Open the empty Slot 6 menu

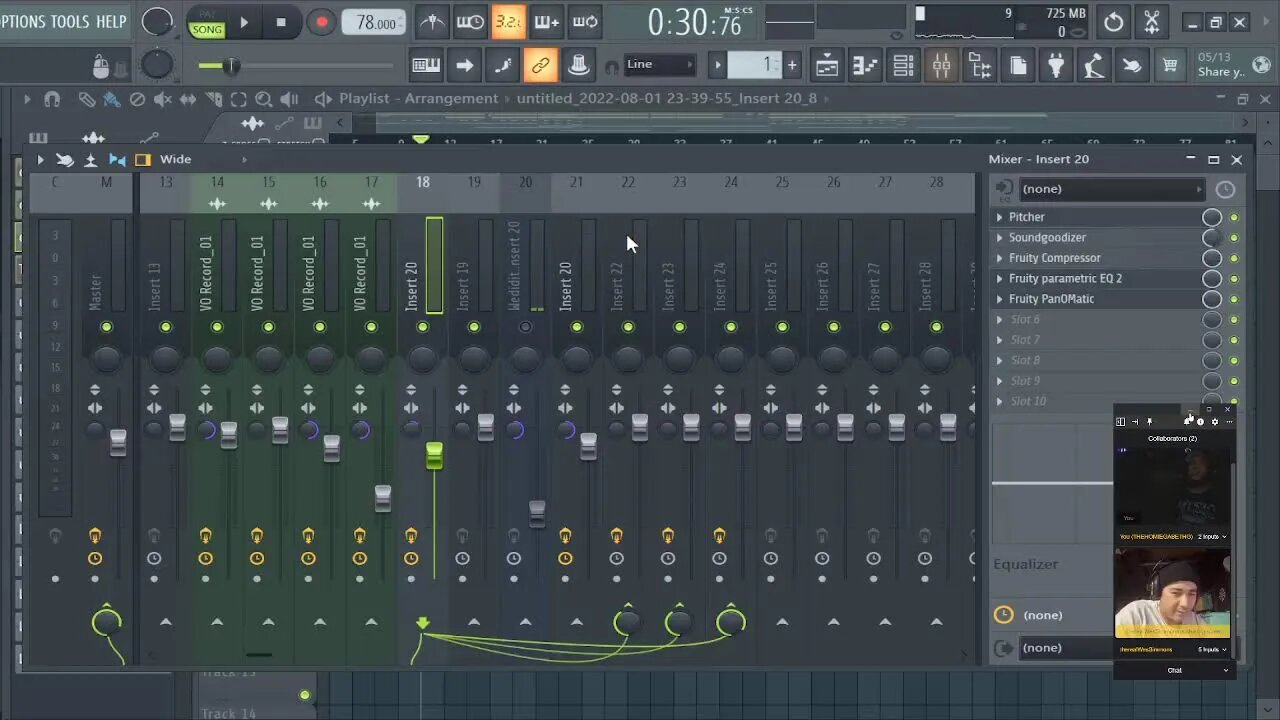click(x=999, y=319)
